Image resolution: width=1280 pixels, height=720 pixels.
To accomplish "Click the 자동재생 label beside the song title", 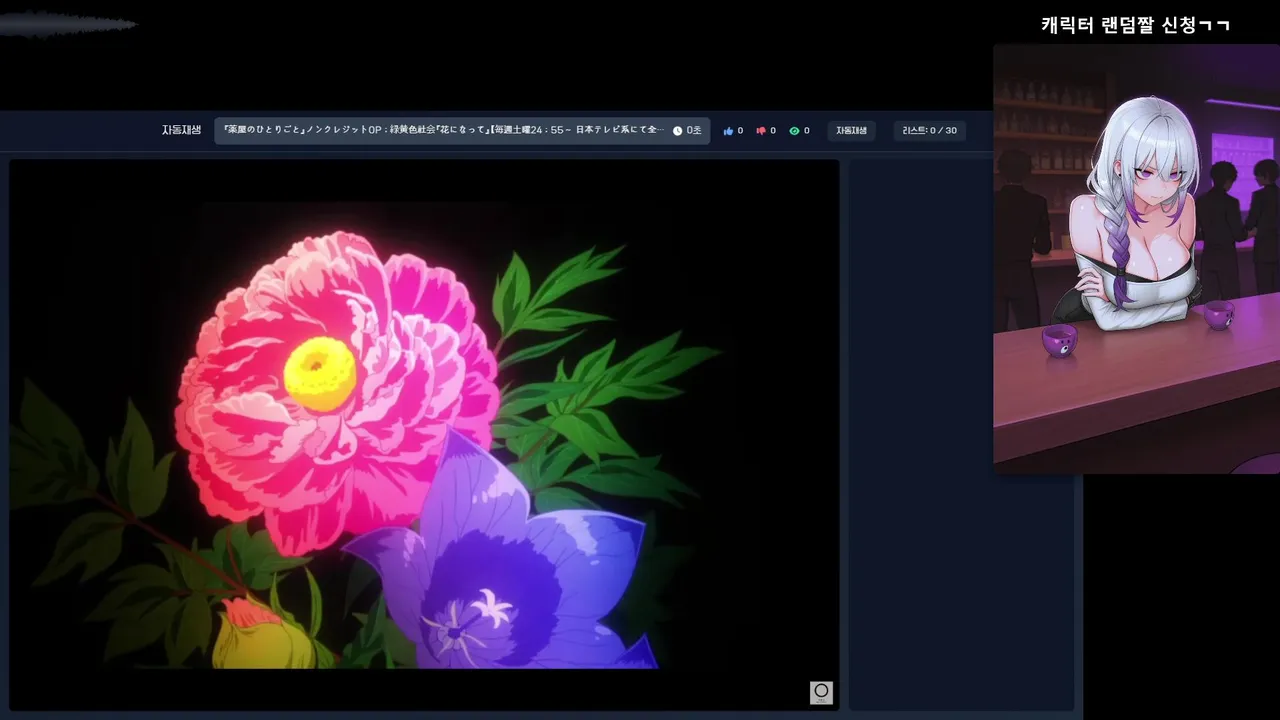I will click(181, 130).
